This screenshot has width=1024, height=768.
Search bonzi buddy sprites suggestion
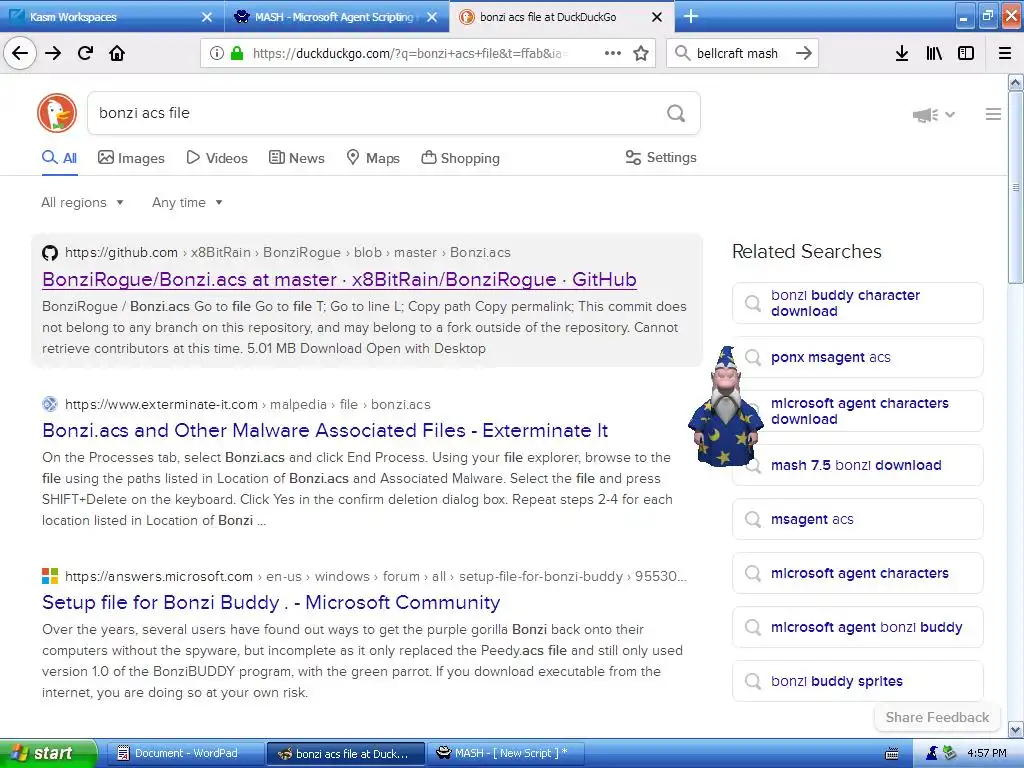[x=857, y=681]
